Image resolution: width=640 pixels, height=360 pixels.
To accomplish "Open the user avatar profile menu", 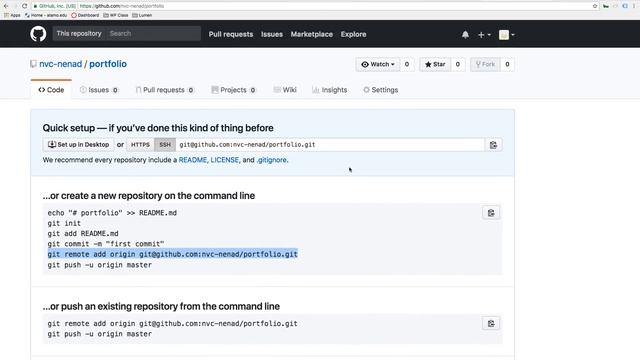I will pos(507,35).
